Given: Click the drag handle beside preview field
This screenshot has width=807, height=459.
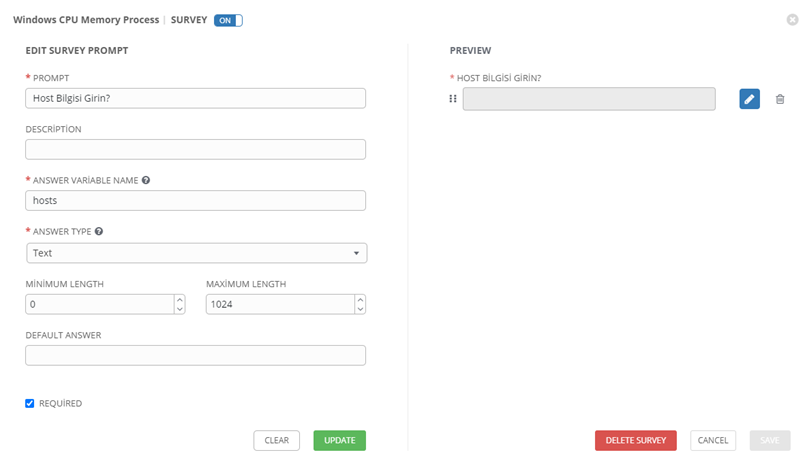Looking at the screenshot, I should tap(453, 98).
